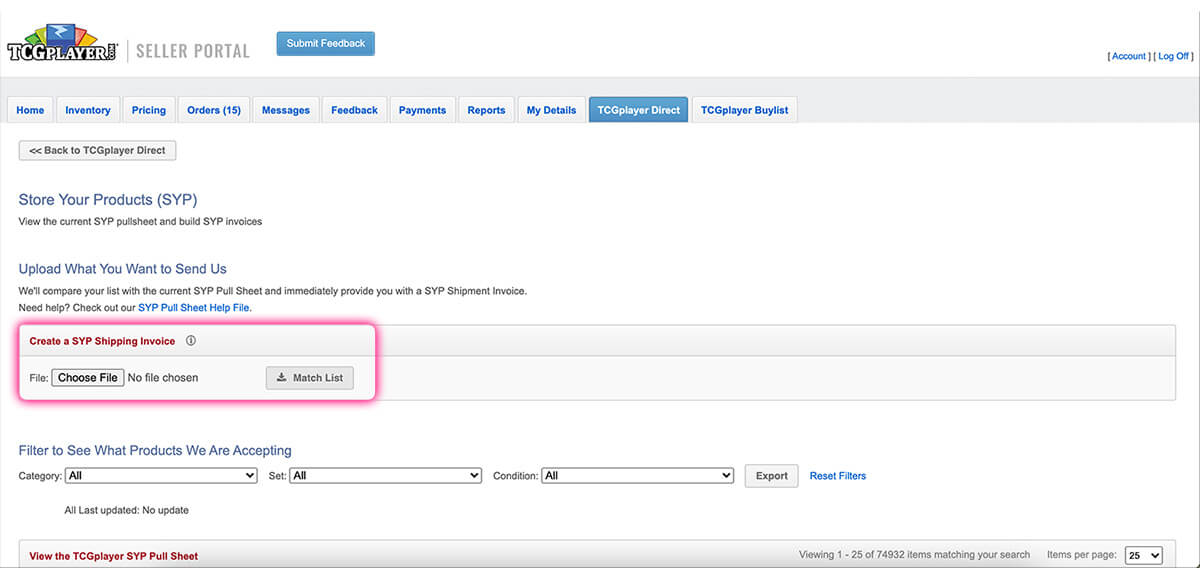Open the Inventory tab
Image resolution: width=1200 pixels, height=570 pixels.
point(88,110)
